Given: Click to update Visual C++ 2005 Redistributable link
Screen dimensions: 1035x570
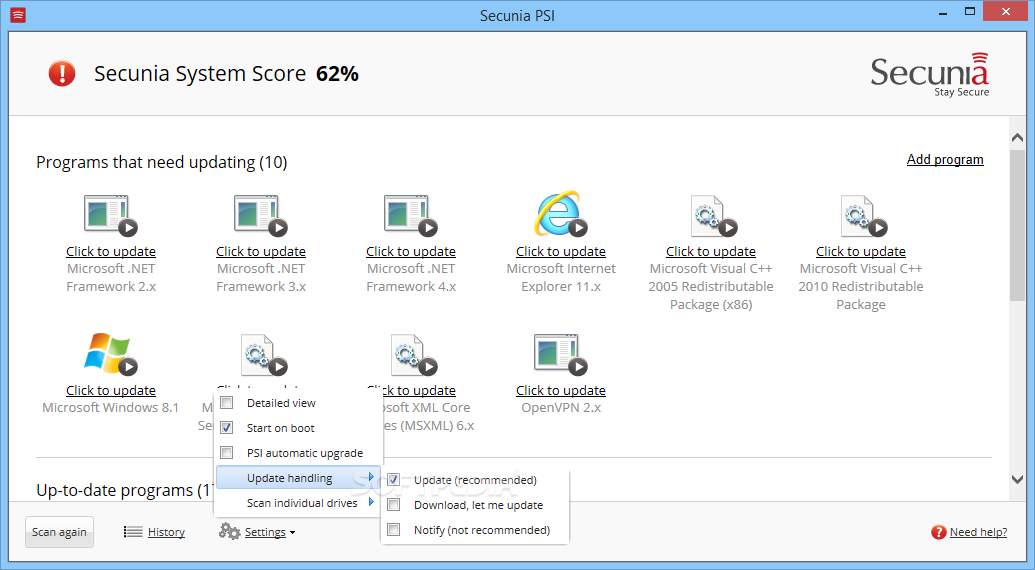Looking at the screenshot, I should click(x=711, y=251).
